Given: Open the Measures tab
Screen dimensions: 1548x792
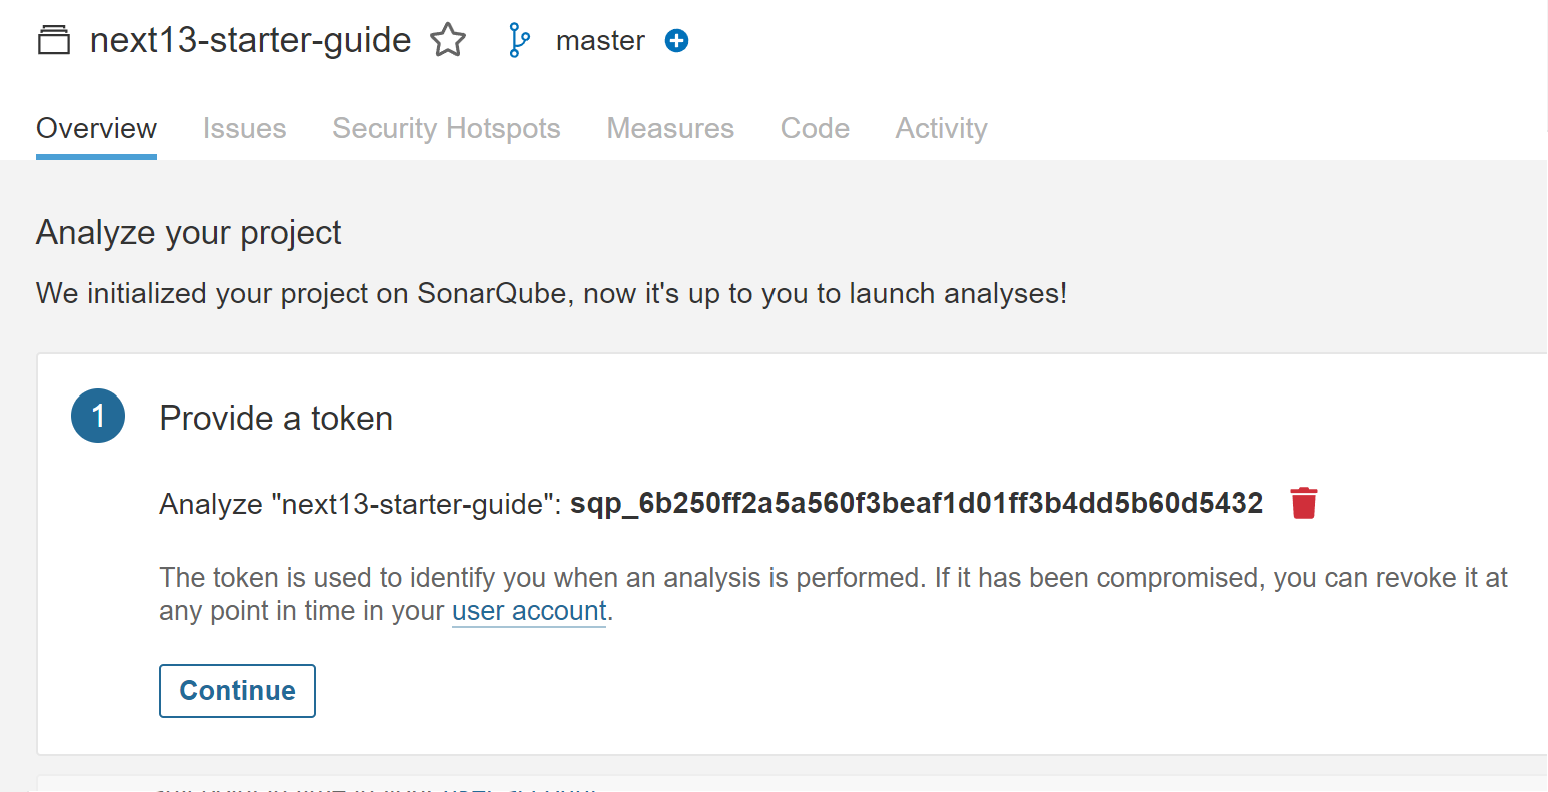Looking at the screenshot, I should pos(670,129).
